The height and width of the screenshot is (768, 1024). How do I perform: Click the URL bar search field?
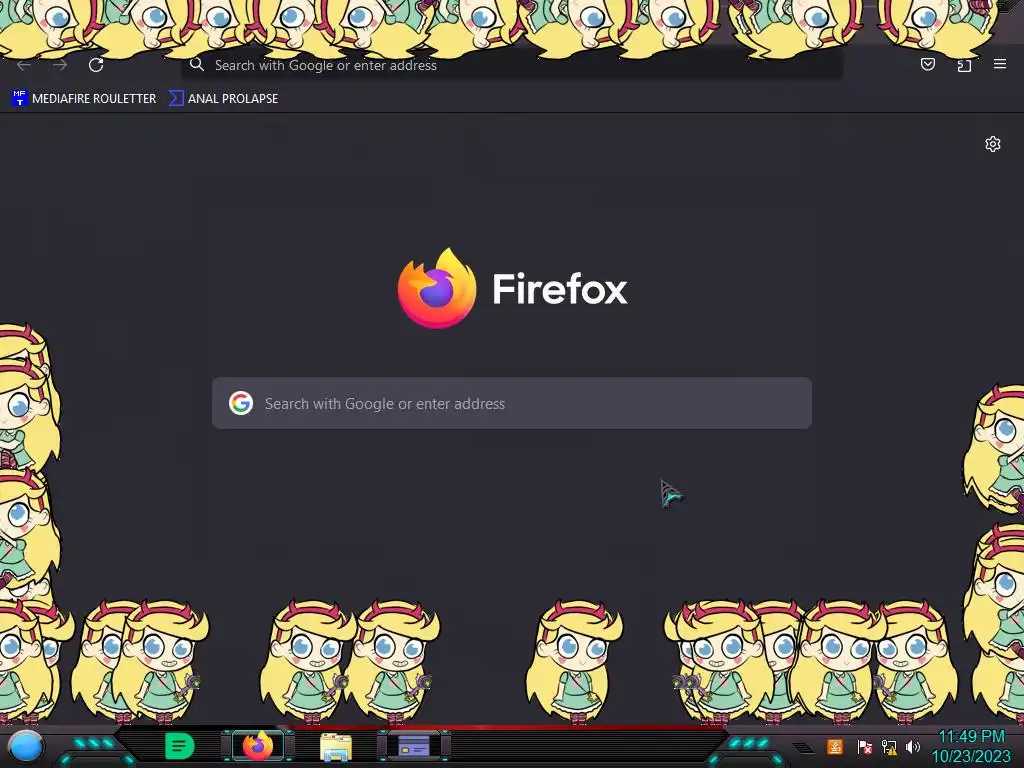[x=512, y=65]
